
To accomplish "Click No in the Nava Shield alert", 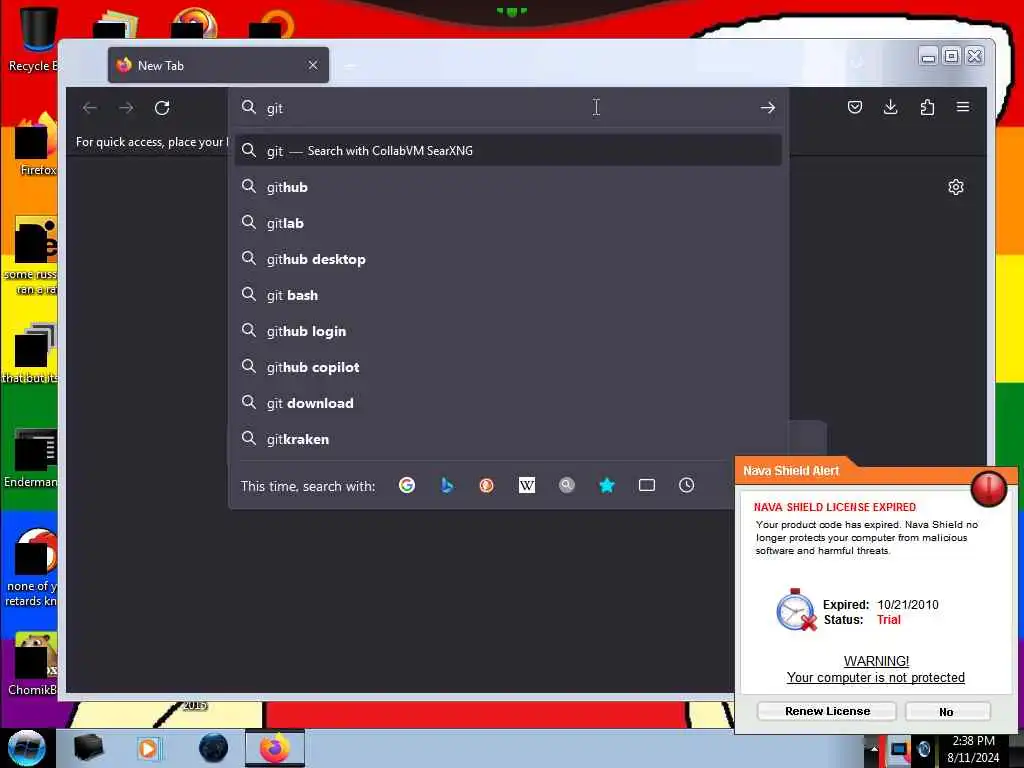I will pos(948,711).
